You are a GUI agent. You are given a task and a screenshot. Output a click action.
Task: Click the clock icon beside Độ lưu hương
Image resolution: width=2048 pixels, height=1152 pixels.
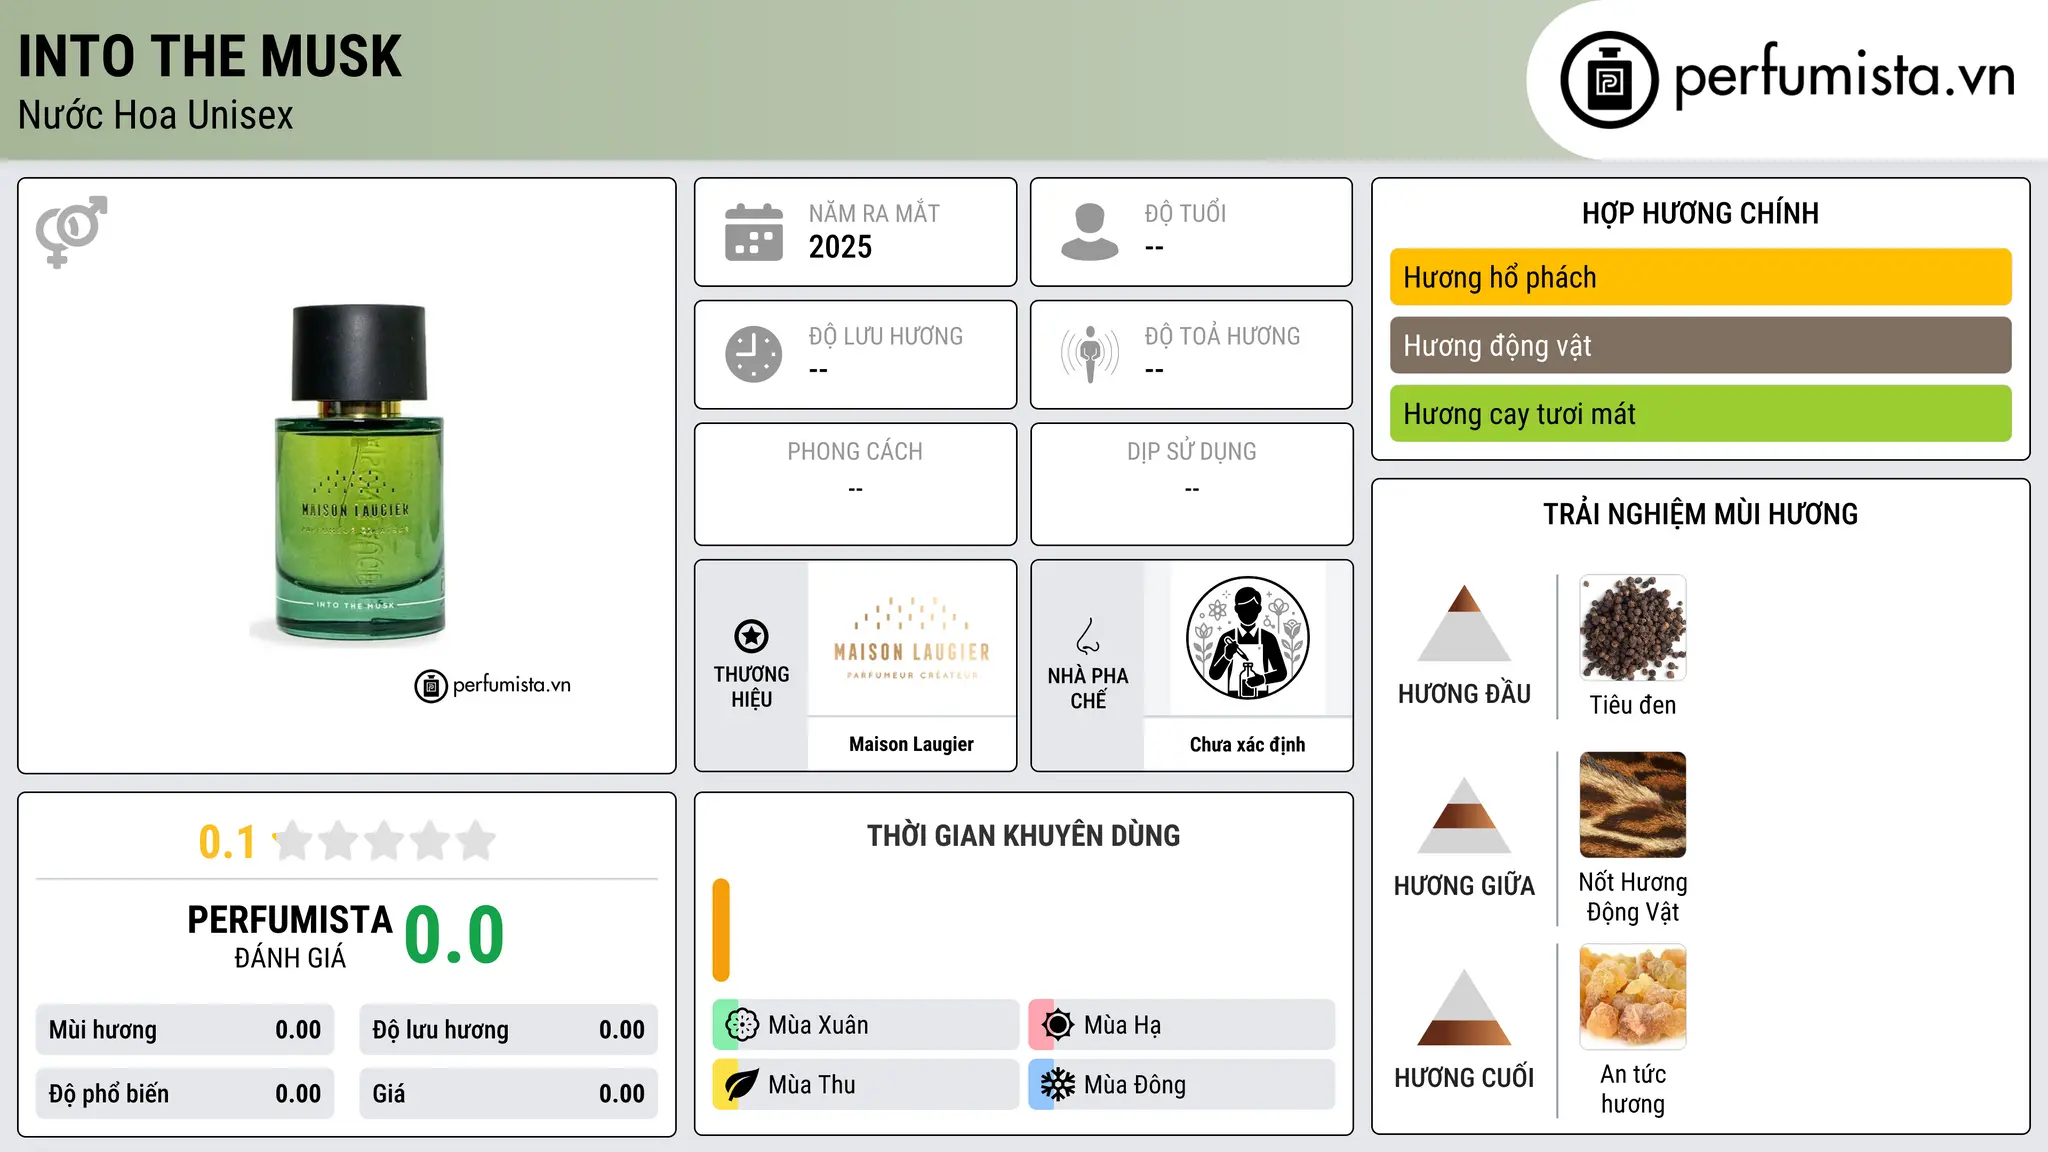point(754,354)
